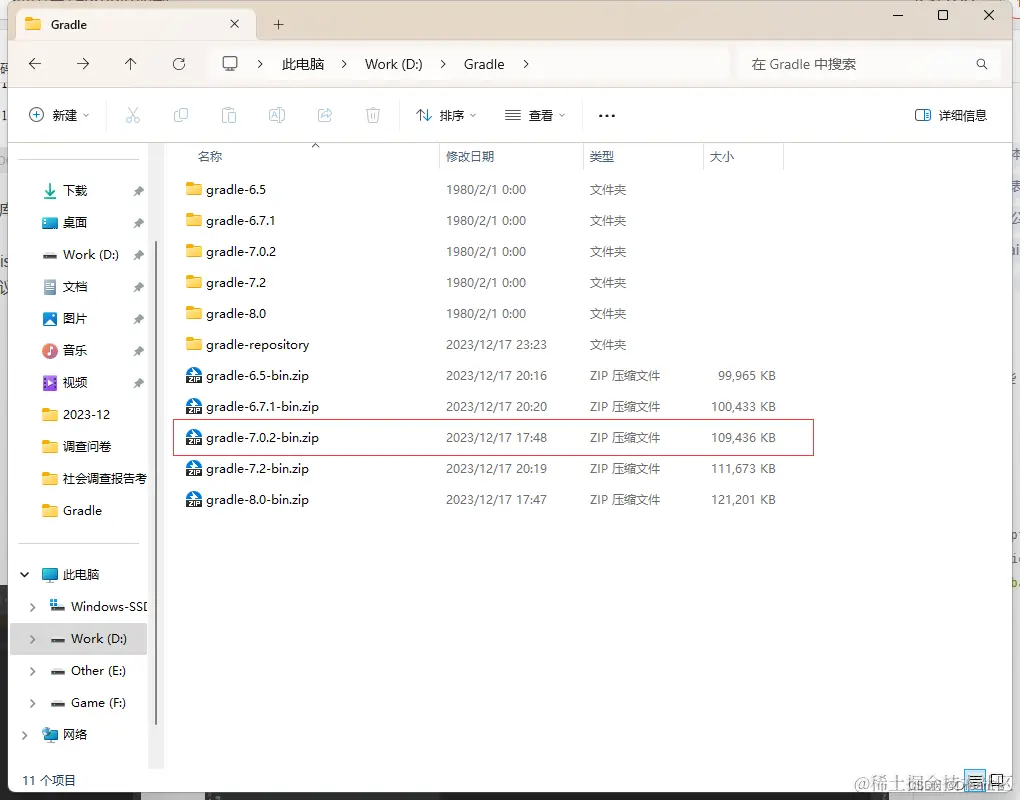
Task: Expand the Game (F:) tree node
Action: click(33, 702)
